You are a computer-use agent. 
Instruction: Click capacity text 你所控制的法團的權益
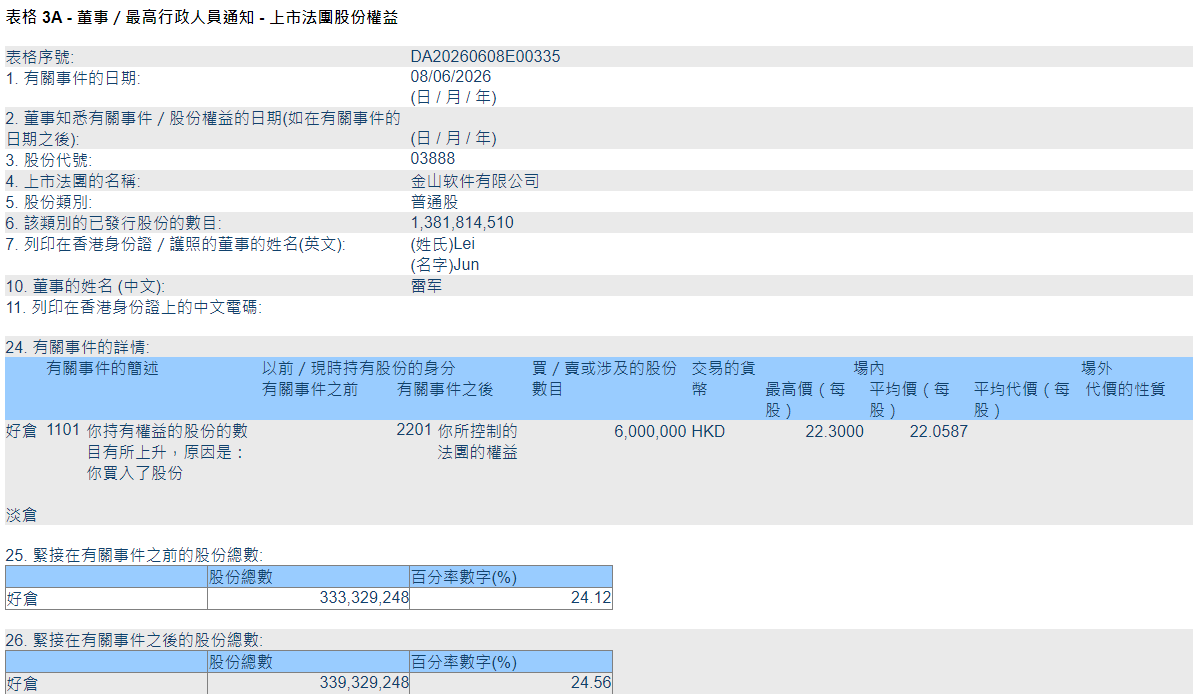478,442
